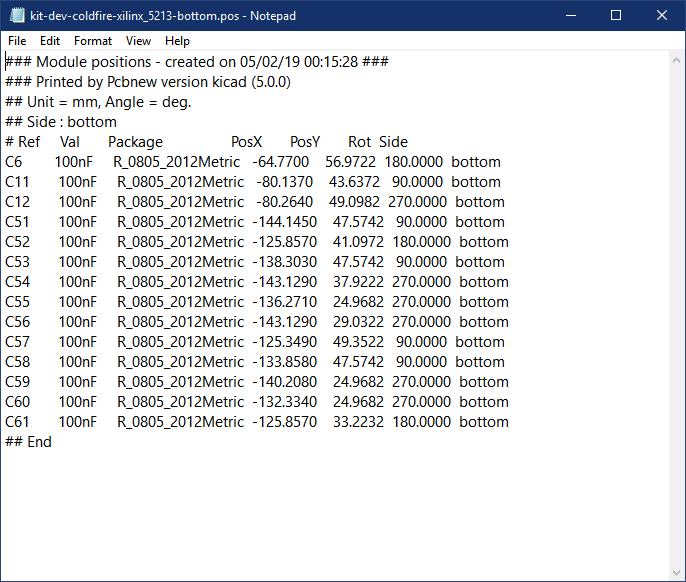Click the PosX value -138.3030
Image resolution: width=686 pixels, height=582 pixels.
coord(284,262)
